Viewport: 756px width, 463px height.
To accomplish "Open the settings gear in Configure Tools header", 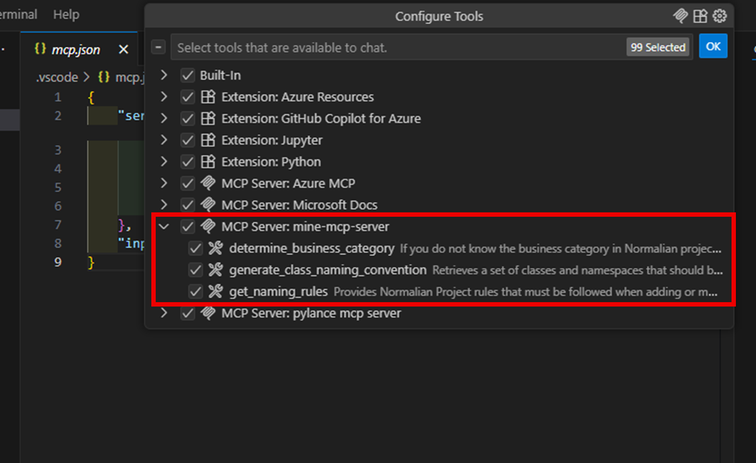I will click(719, 16).
